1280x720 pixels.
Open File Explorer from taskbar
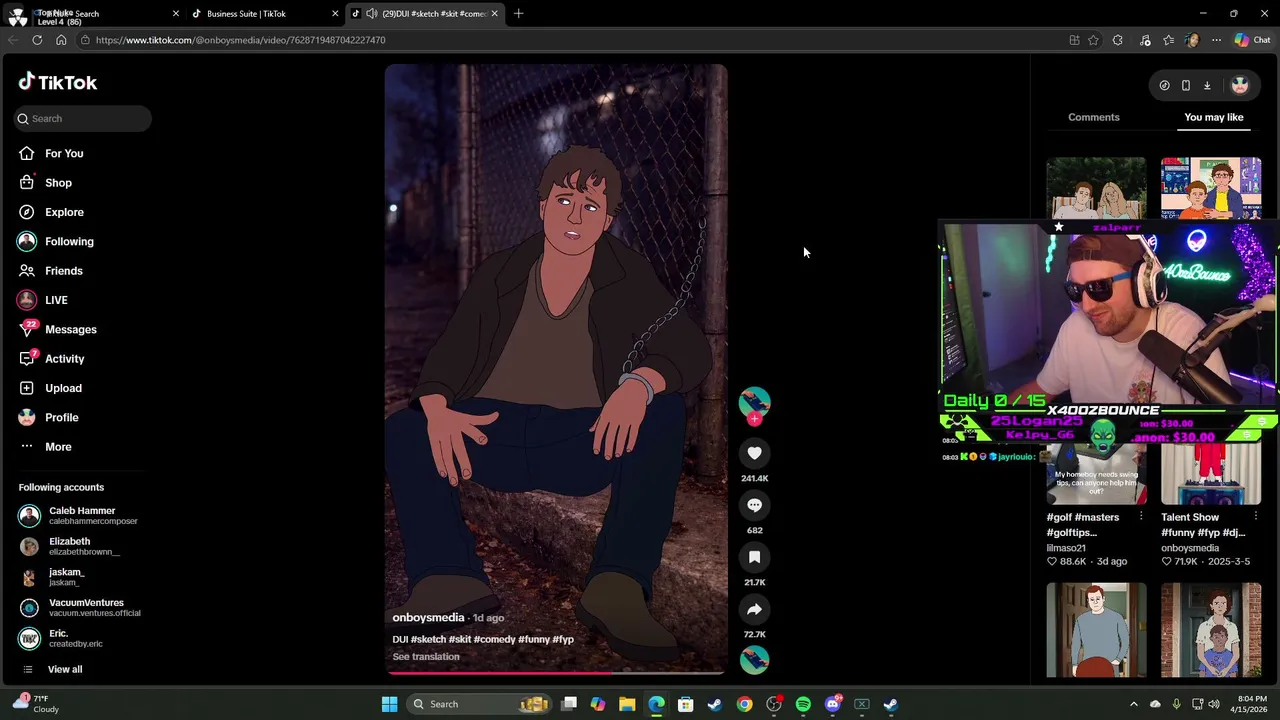pyautogui.click(x=627, y=704)
